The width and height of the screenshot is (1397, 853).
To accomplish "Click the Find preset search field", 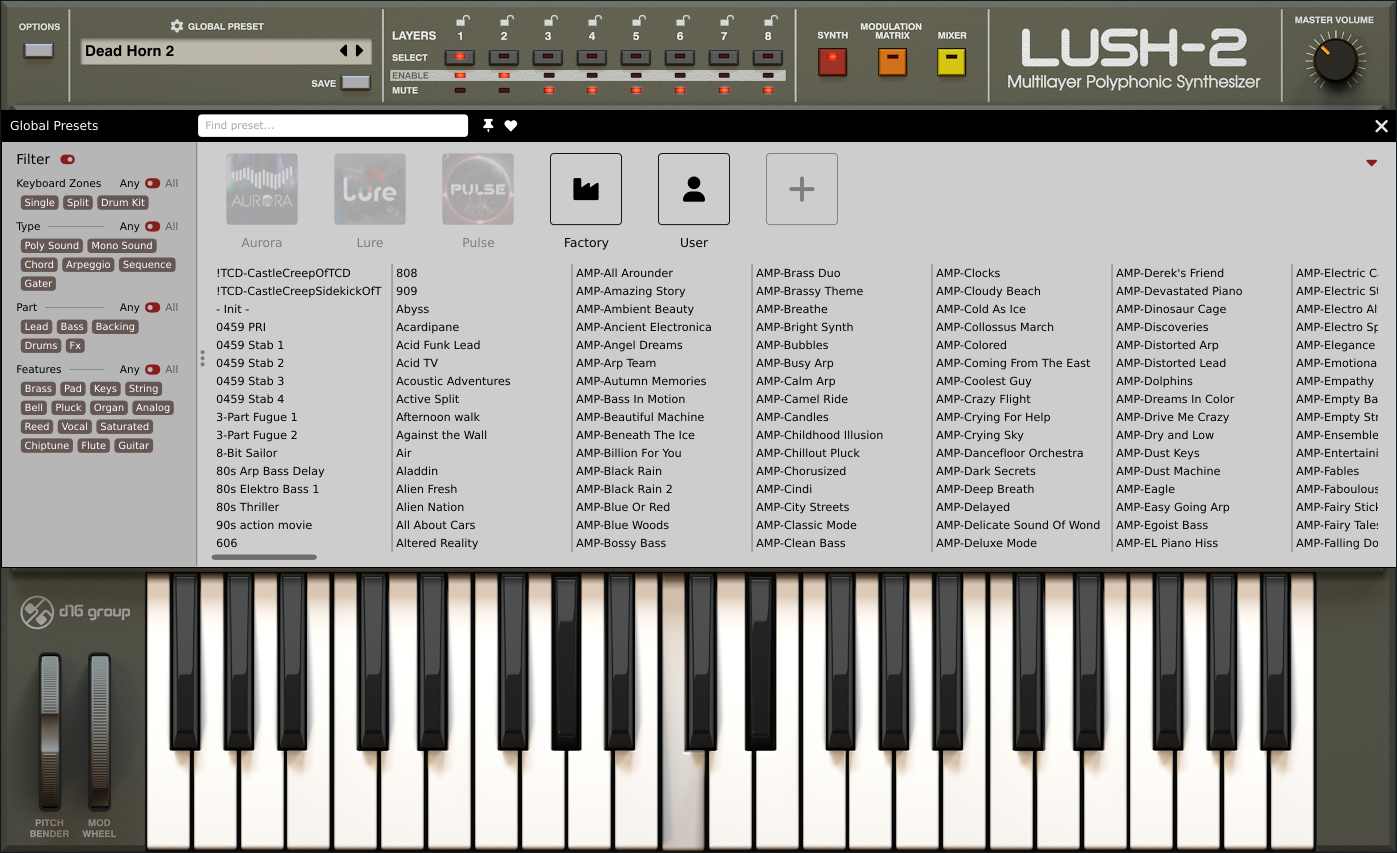I will tap(333, 125).
